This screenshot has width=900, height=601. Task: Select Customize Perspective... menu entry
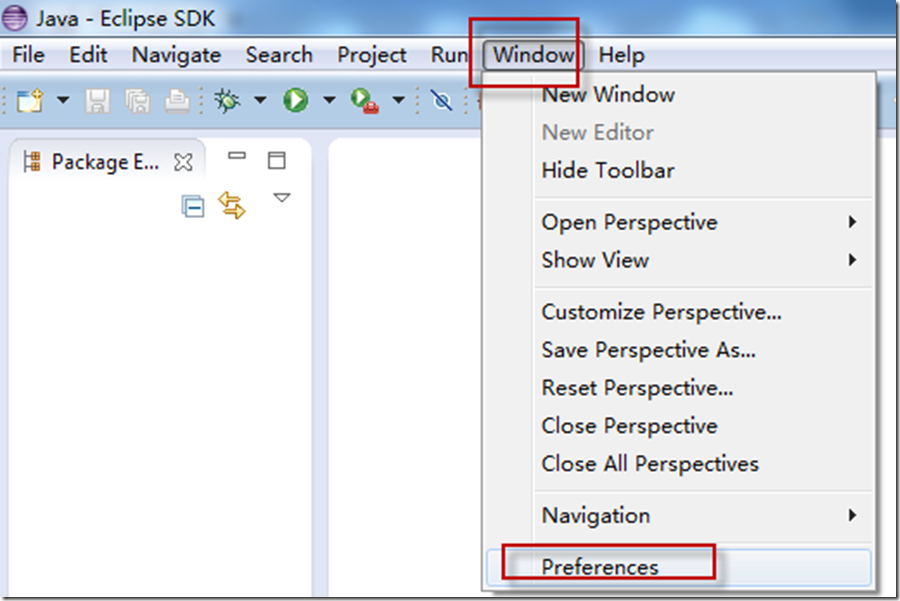(678, 312)
